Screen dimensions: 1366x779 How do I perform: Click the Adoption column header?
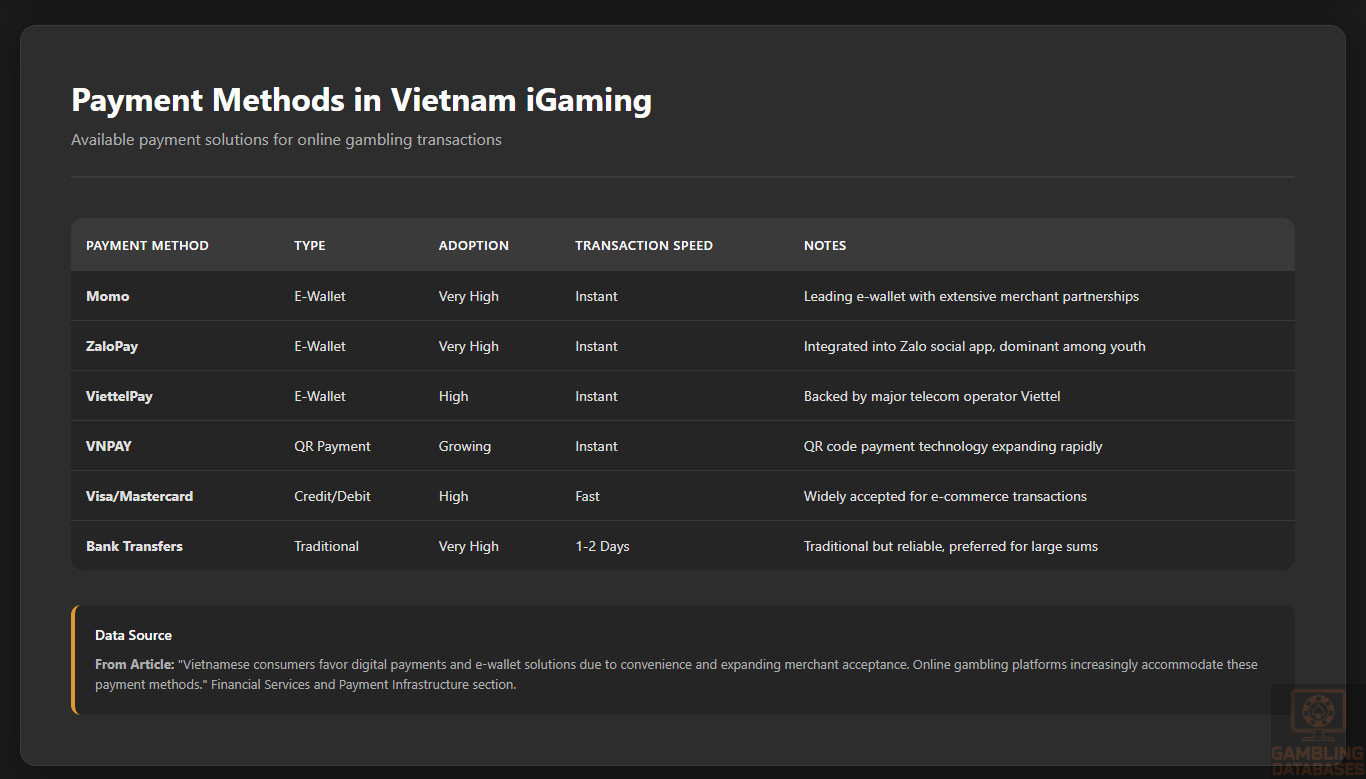click(473, 246)
